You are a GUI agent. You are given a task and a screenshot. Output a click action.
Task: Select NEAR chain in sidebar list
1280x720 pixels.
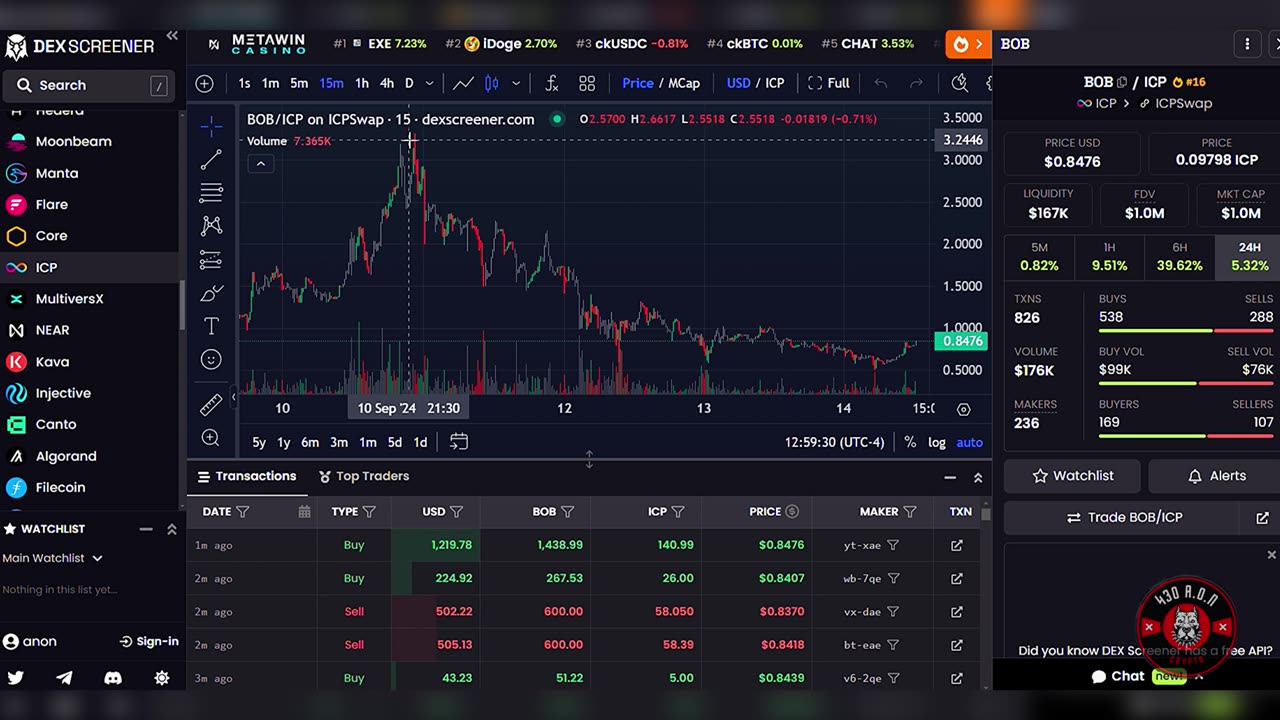click(52, 330)
